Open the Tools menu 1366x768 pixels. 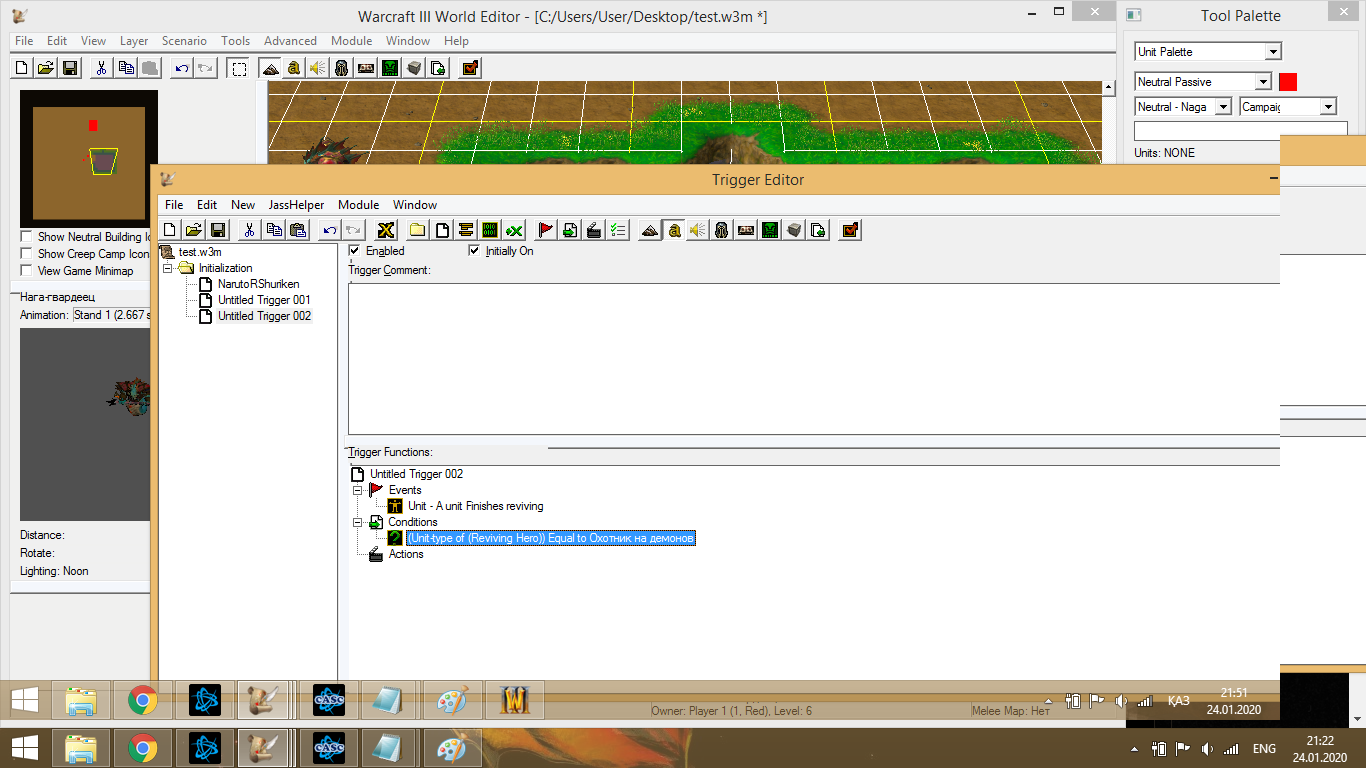(235, 41)
